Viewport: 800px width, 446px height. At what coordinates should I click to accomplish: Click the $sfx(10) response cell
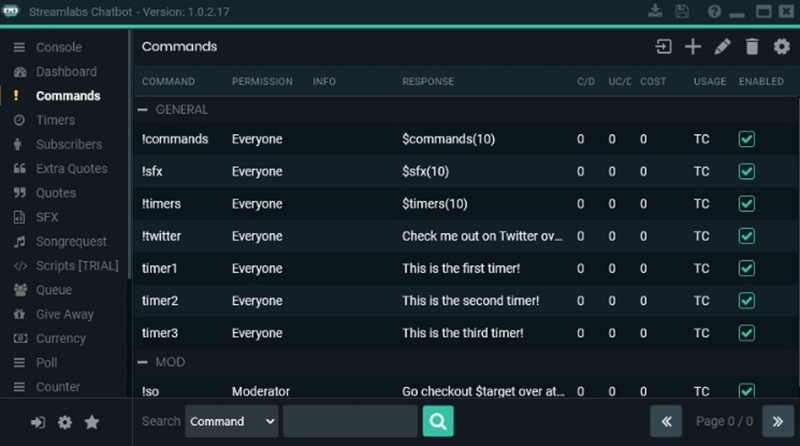[426, 171]
